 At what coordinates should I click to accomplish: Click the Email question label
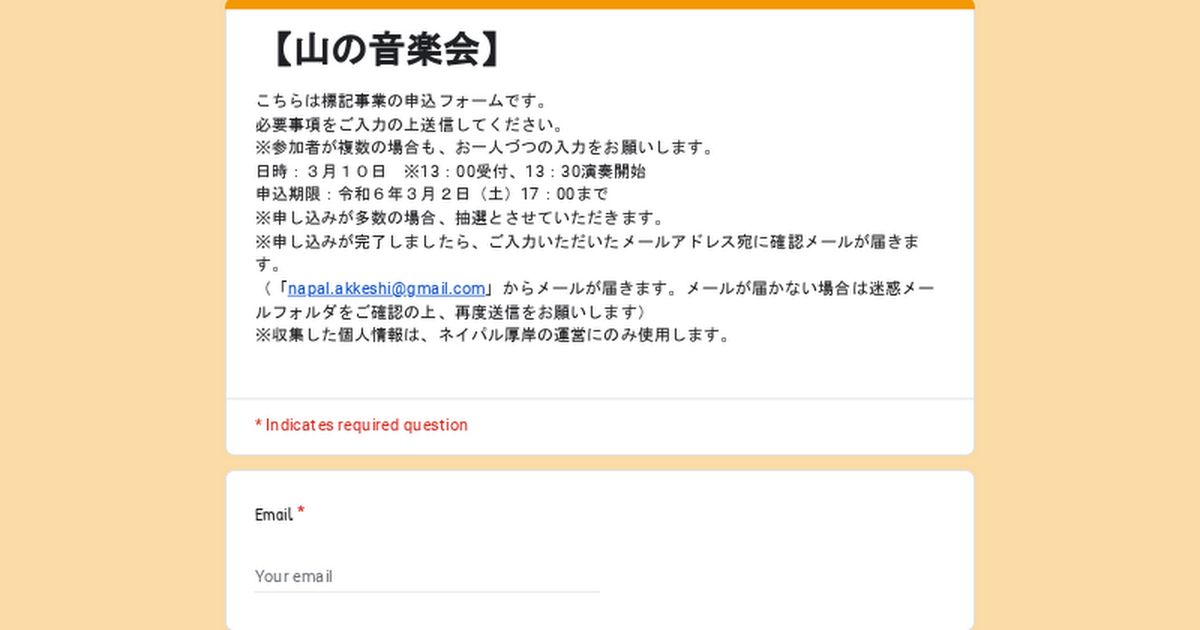click(273, 515)
